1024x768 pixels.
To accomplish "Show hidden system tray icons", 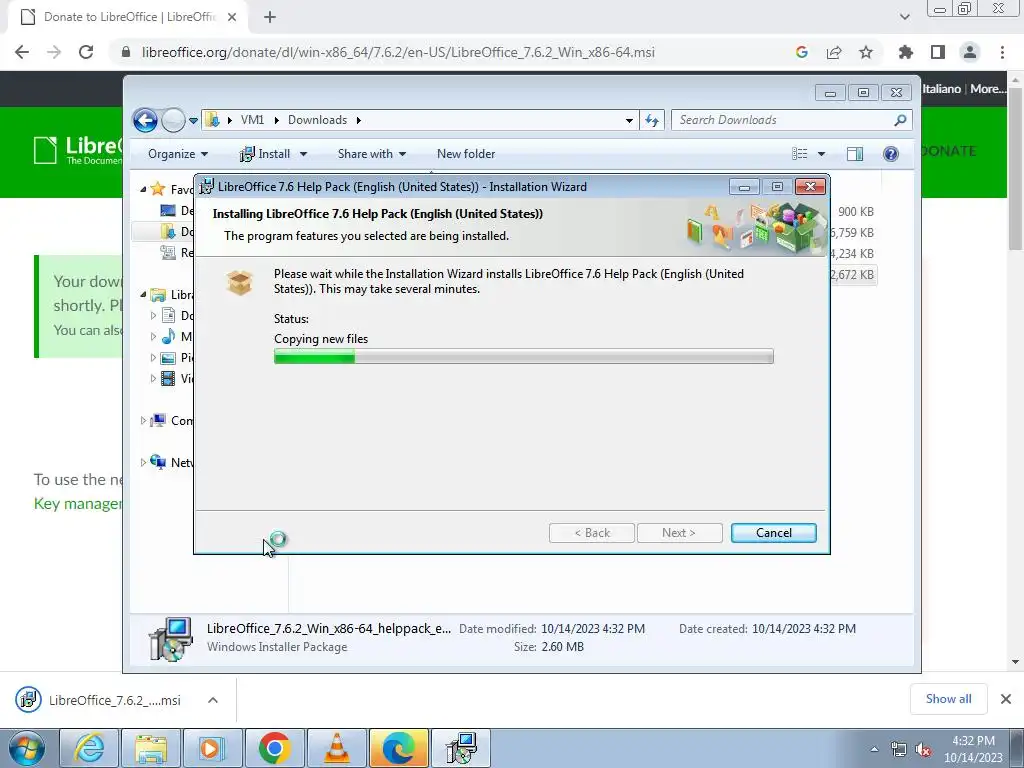I will click(x=874, y=749).
